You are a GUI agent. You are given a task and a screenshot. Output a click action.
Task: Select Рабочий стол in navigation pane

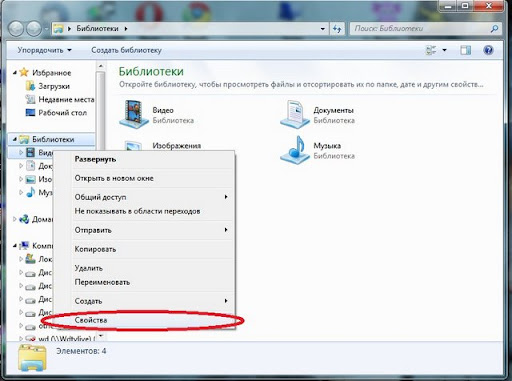pyautogui.click(x=63, y=113)
